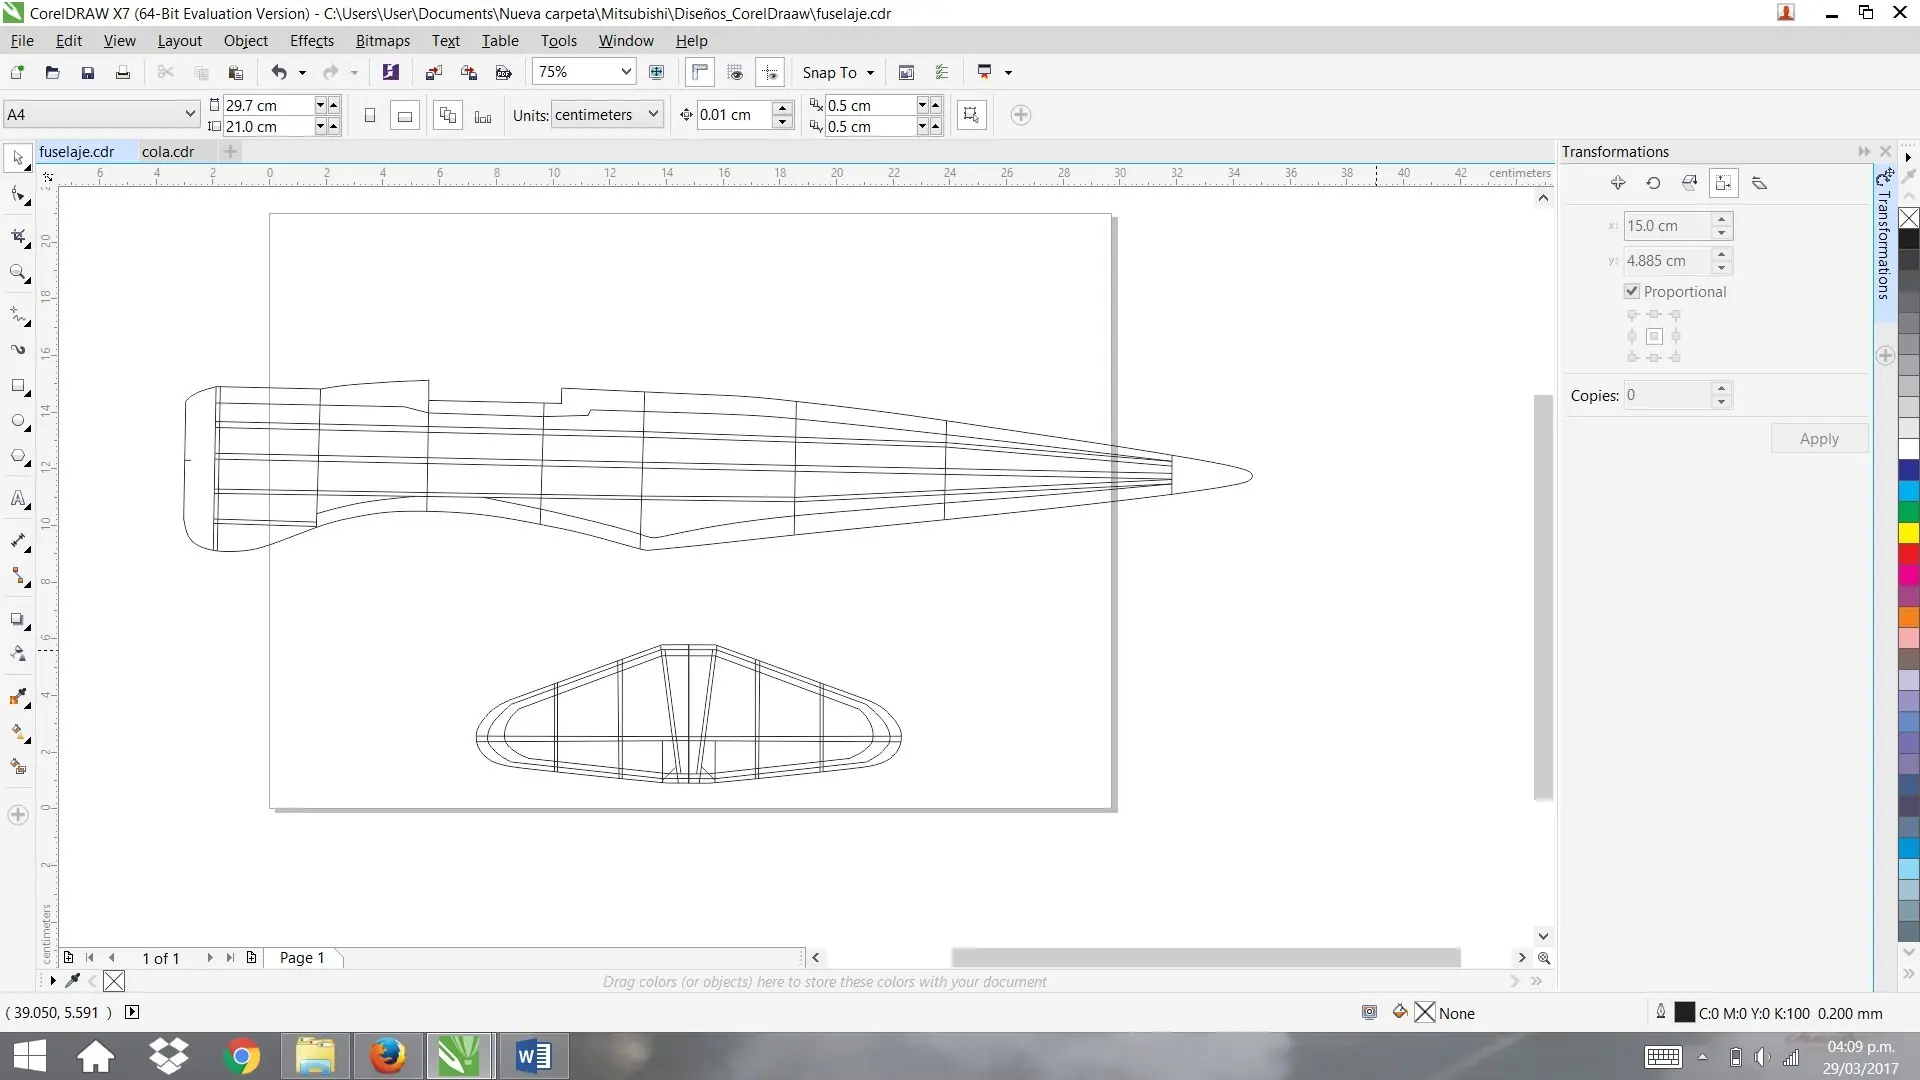The image size is (1920, 1080).
Task: Select the Smart Fill tool
Action: (18, 767)
